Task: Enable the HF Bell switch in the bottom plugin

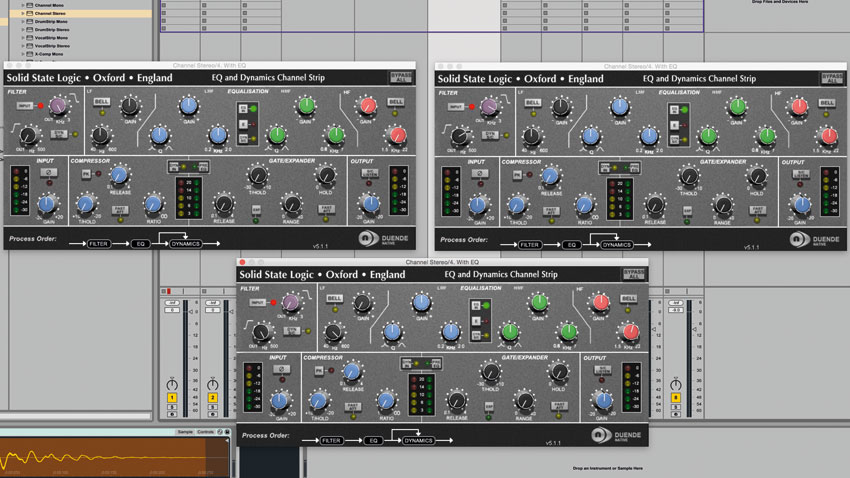Action: click(630, 298)
